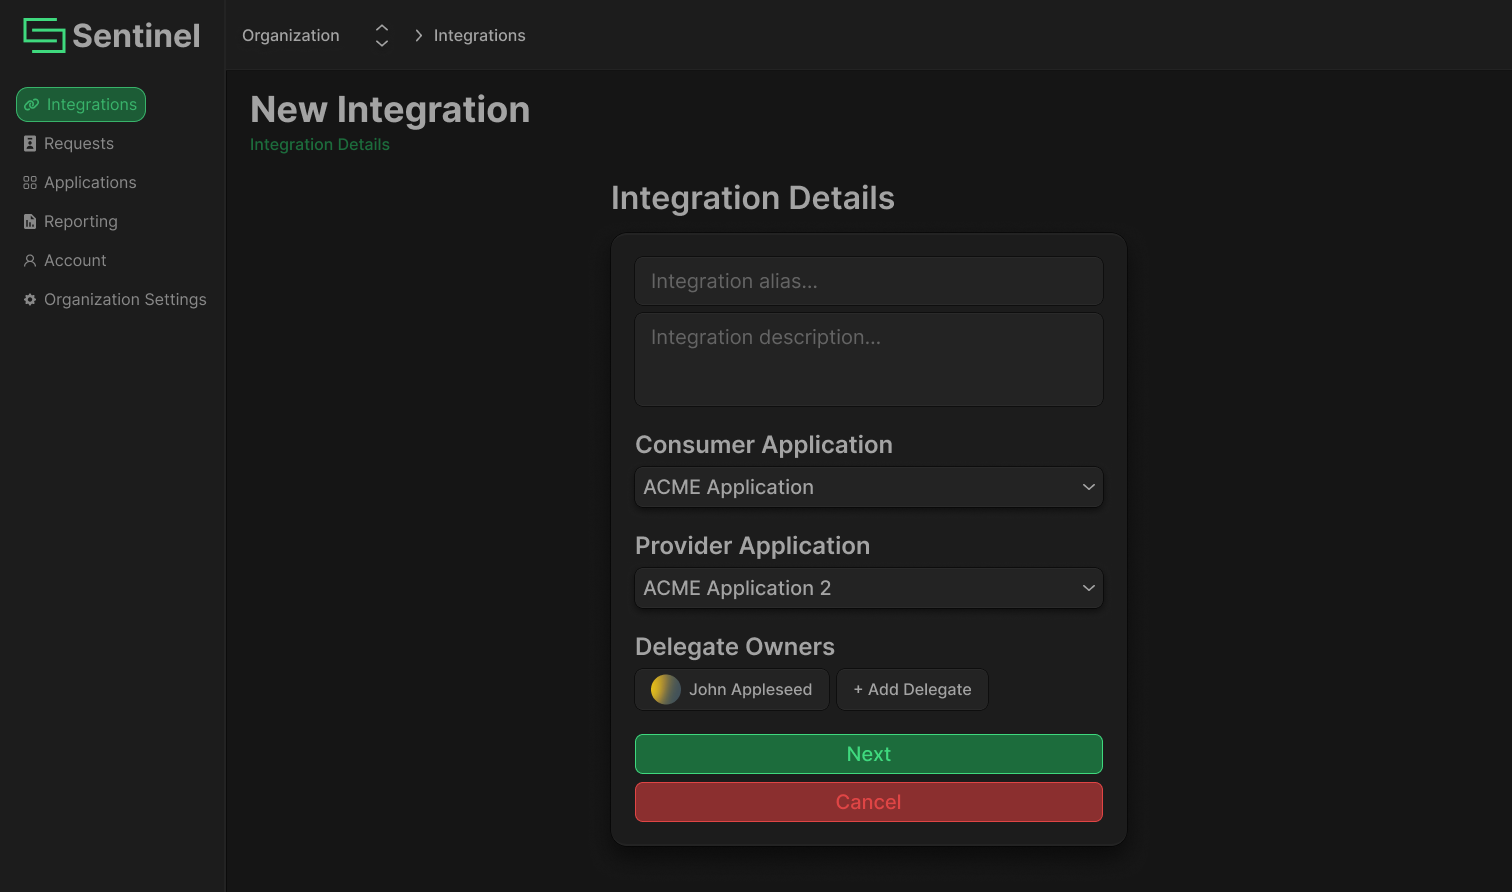Click the Consumer Application dropdown arrow
The image size is (1512, 892).
(1088, 487)
